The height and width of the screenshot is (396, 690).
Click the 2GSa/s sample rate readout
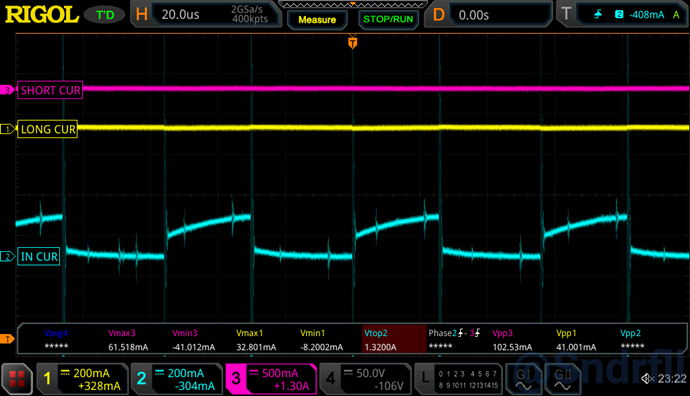(x=247, y=9)
